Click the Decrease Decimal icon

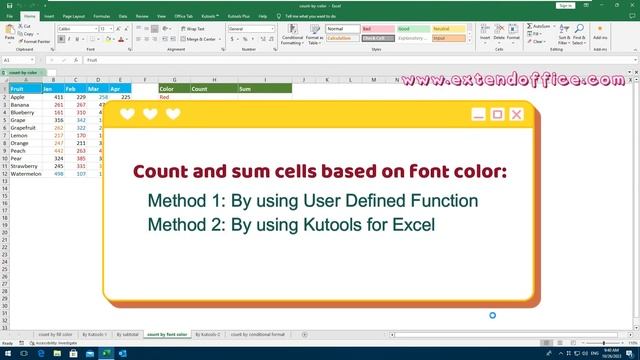pos(271,39)
